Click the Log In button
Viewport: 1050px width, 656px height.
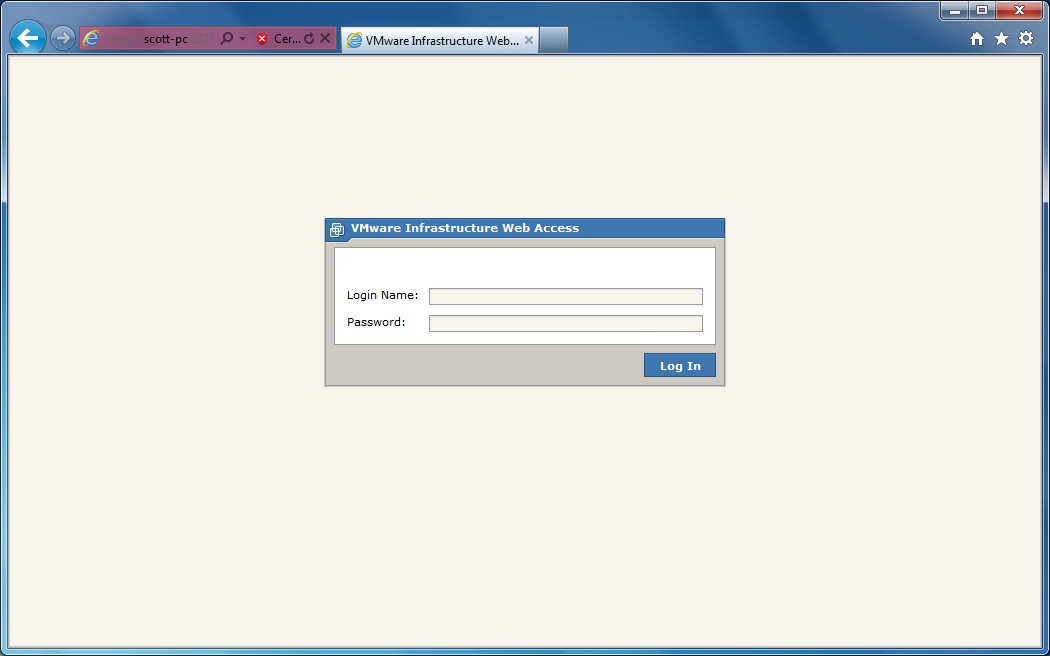pyautogui.click(x=680, y=365)
